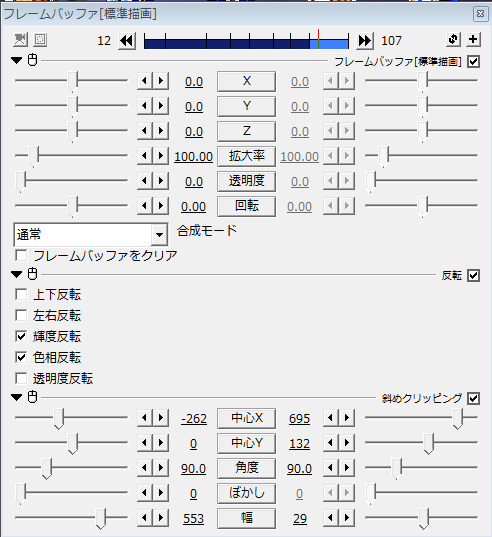Increase right 角度 value with right arrow

[347, 468]
